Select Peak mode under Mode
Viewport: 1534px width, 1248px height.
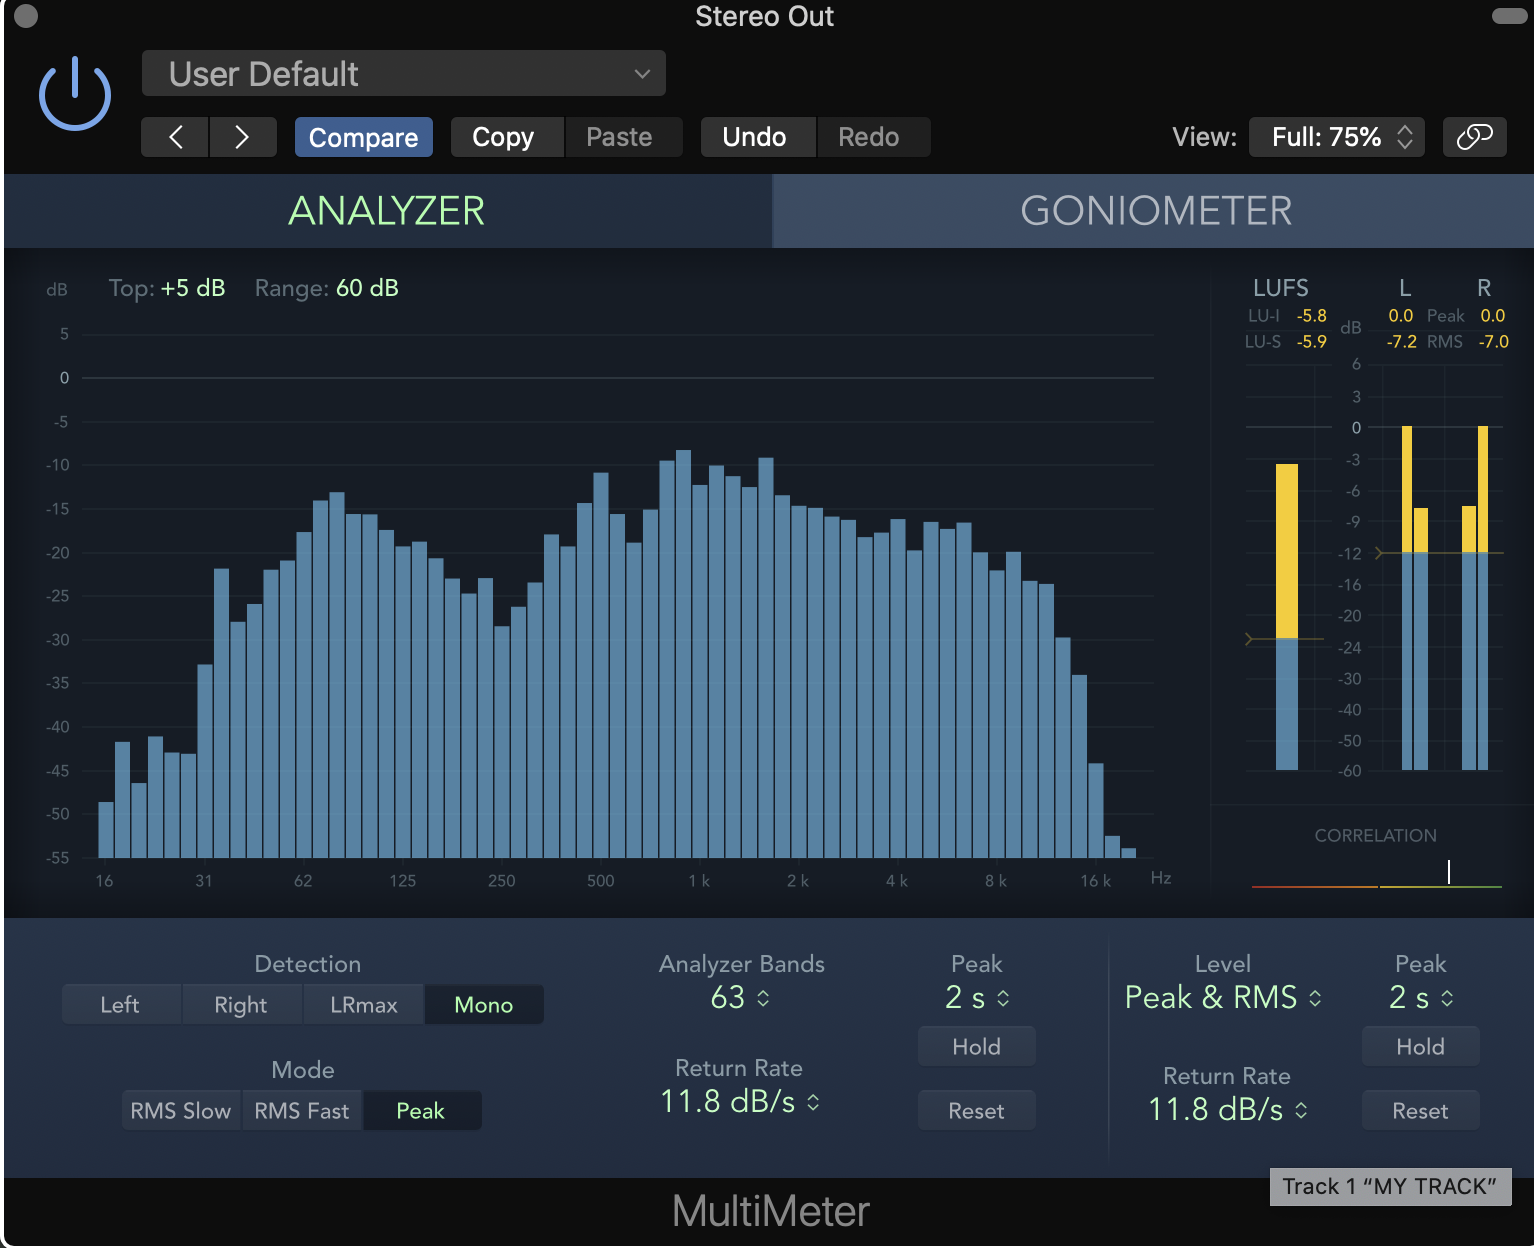click(x=421, y=1110)
